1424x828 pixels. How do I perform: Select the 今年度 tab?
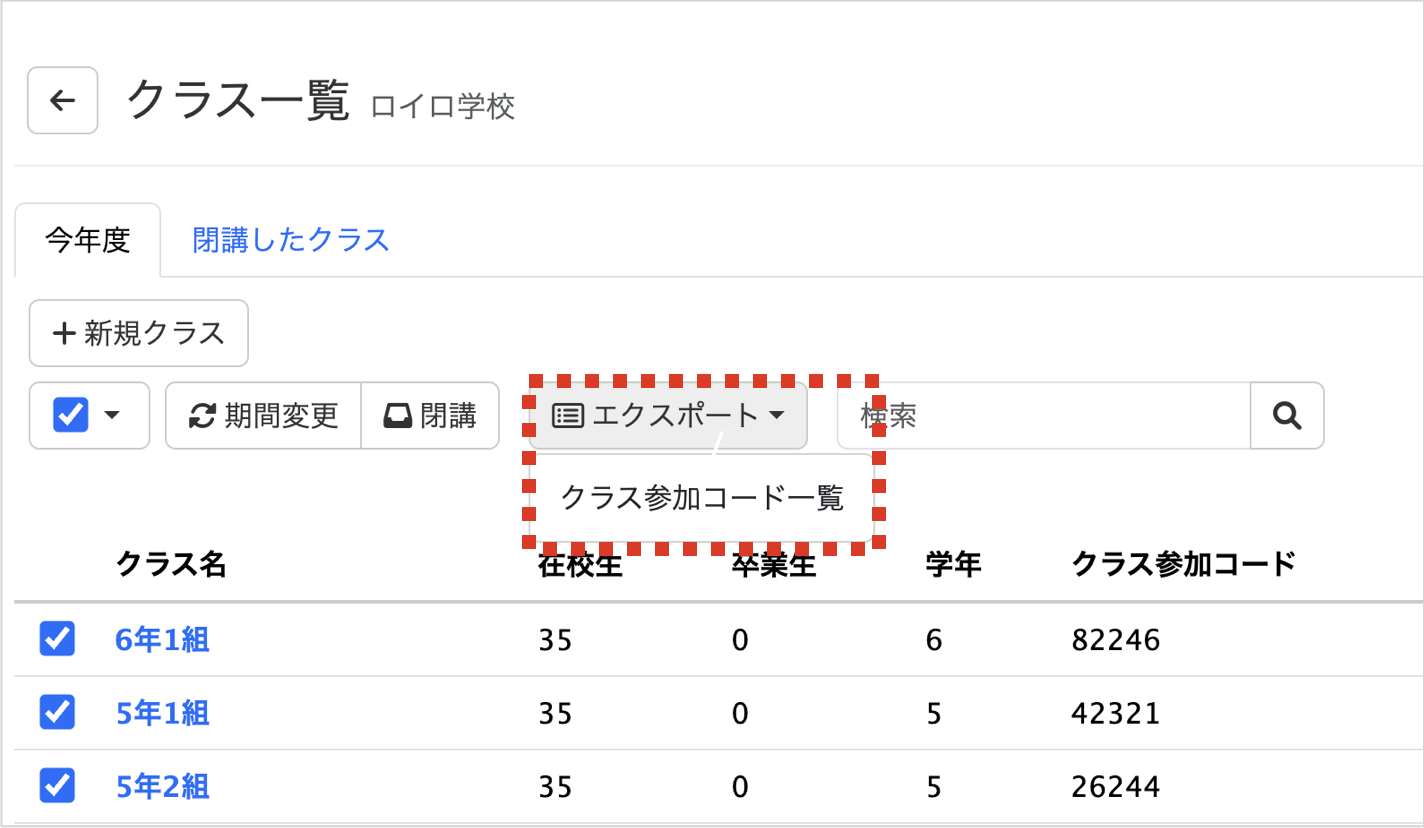pyautogui.click(x=88, y=240)
